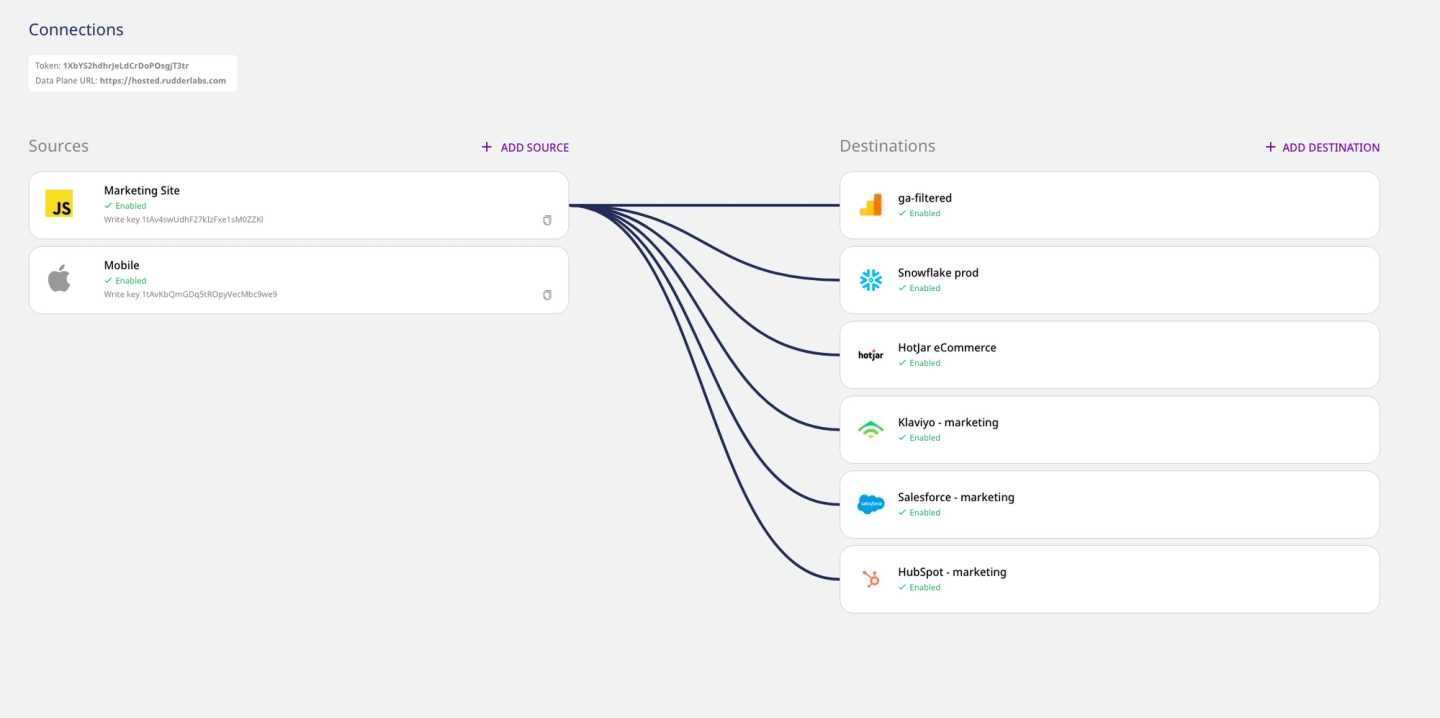Viewport: 1440px width, 718px height.
Task: Open the HubSpot - marketing destination card
Action: point(1110,578)
